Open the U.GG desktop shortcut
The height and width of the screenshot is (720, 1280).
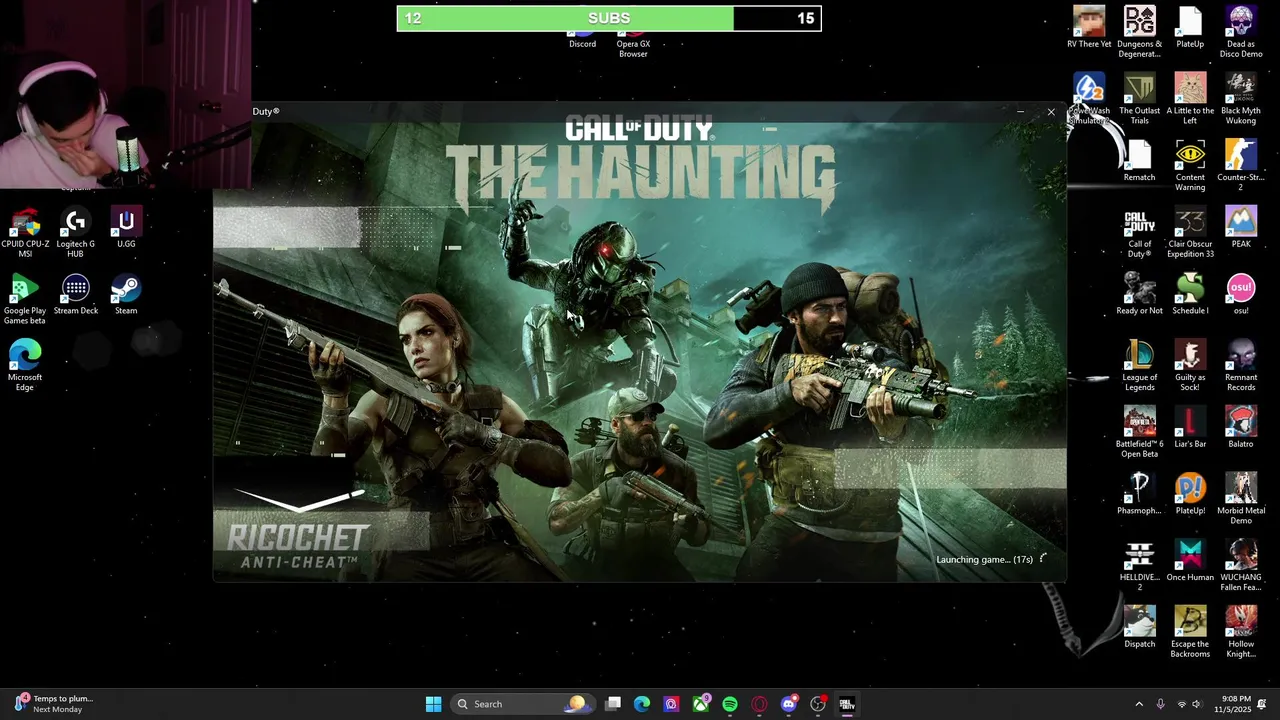126,227
